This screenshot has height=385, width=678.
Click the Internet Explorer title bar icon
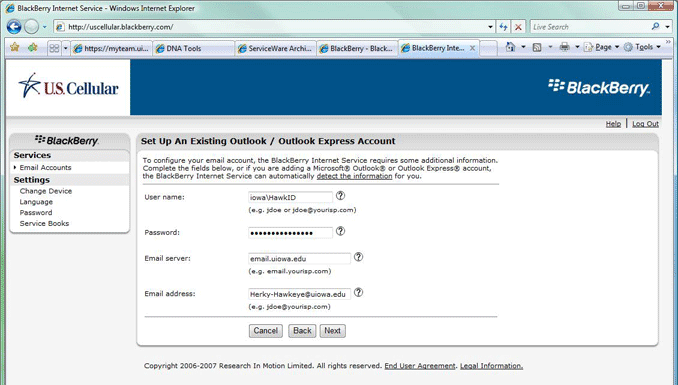click(10, 8)
